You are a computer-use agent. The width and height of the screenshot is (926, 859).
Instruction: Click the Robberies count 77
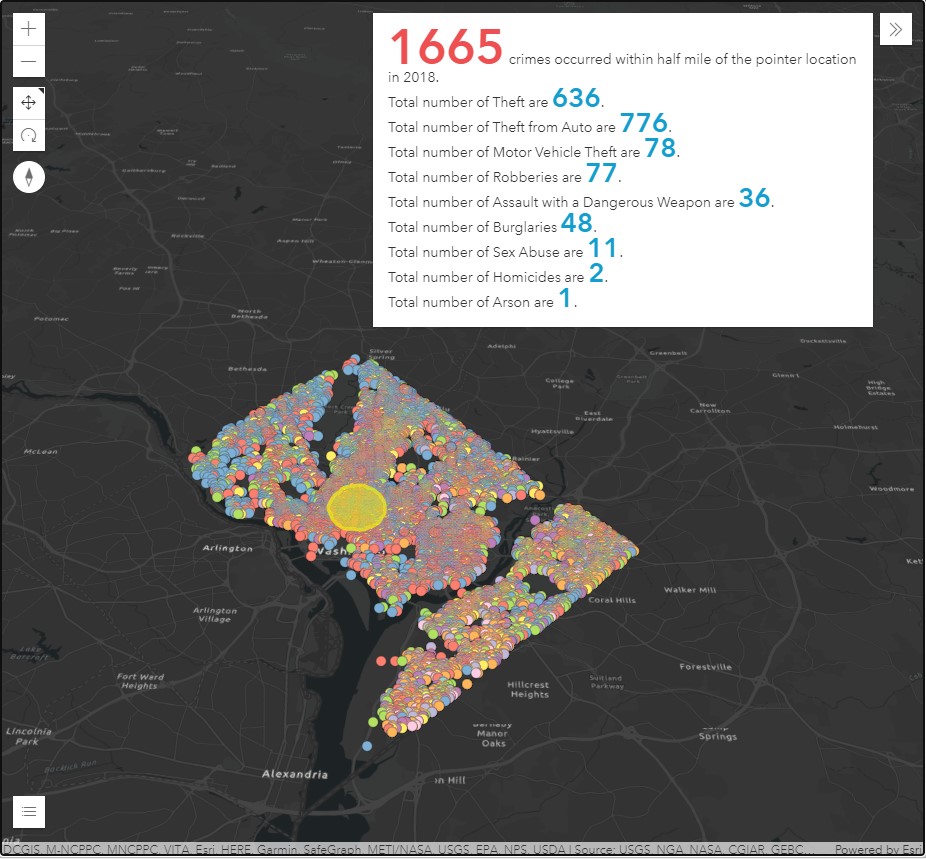click(x=601, y=174)
